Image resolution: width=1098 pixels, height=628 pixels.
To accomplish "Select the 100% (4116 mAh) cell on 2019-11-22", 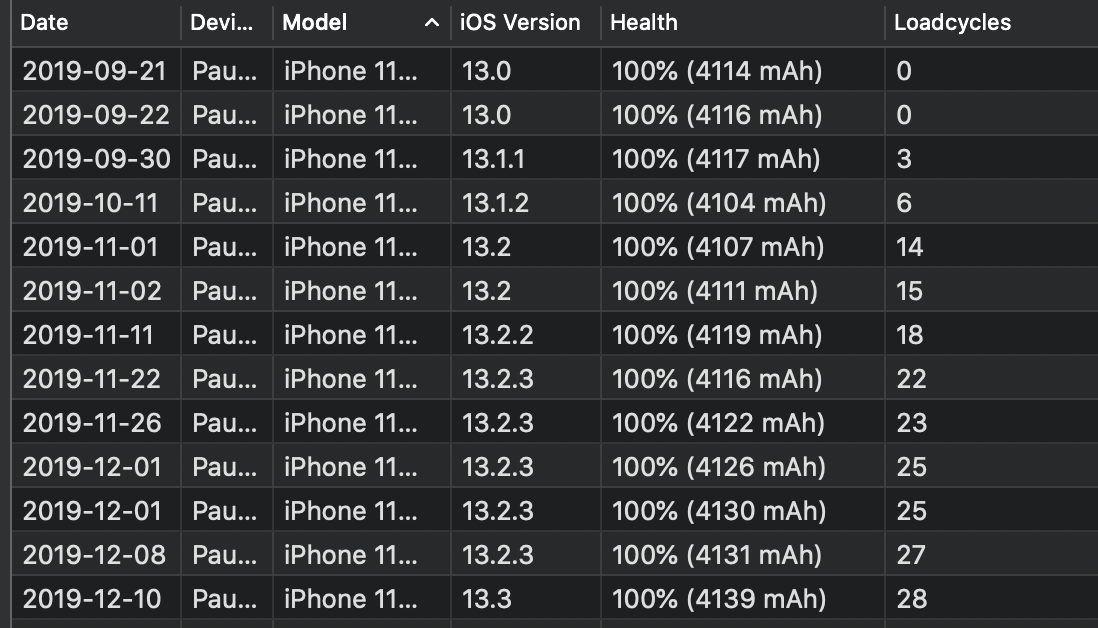I will point(716,379).
